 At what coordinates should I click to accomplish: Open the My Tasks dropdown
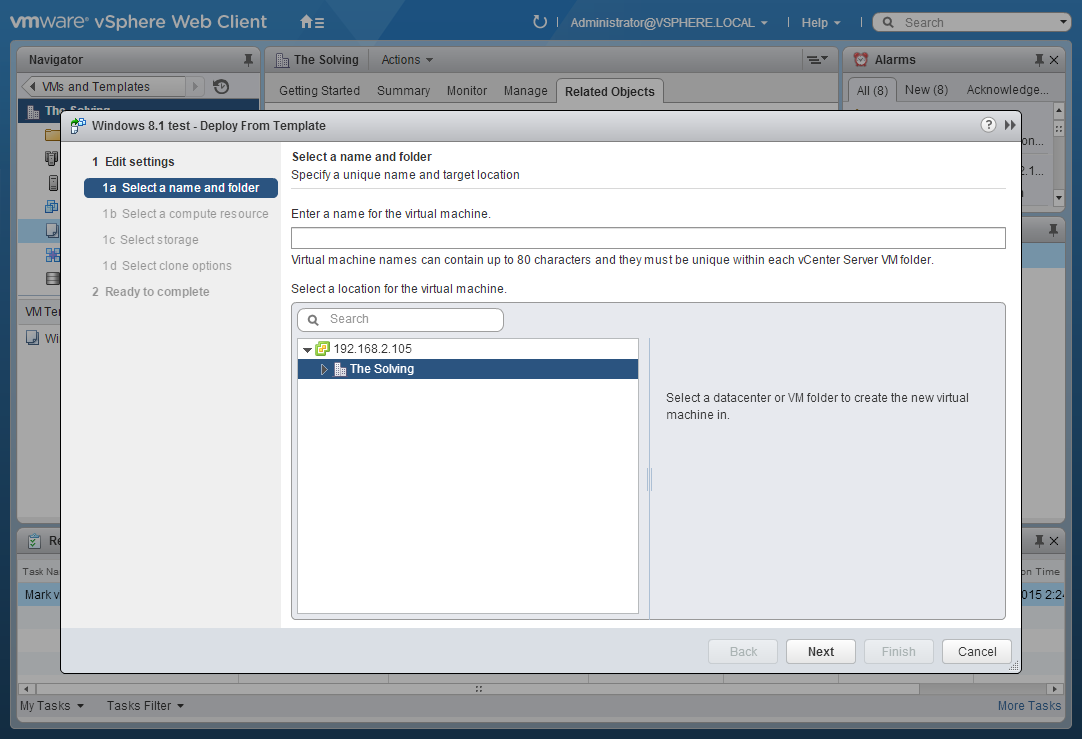click(52, 706)
